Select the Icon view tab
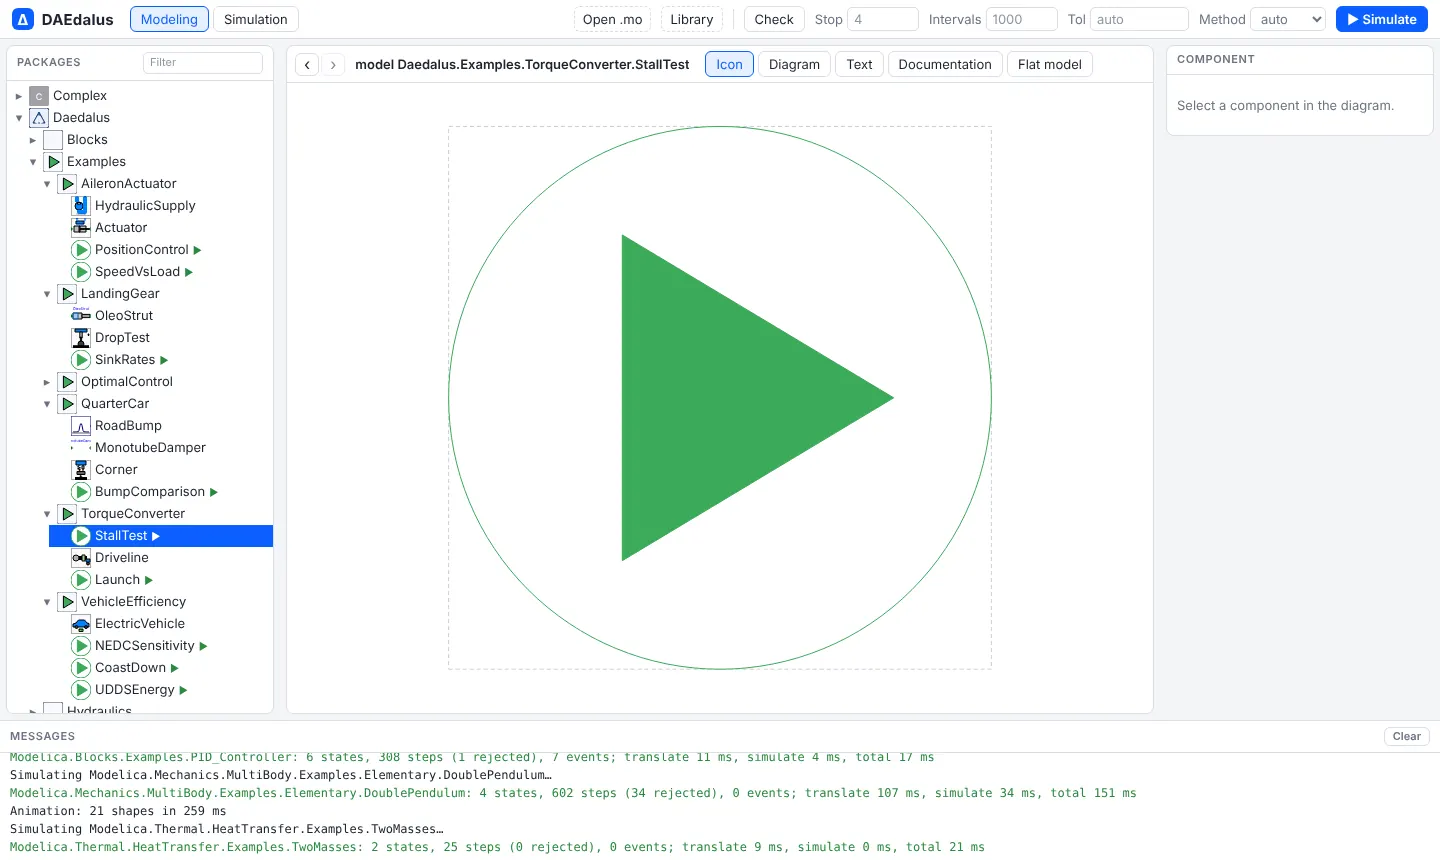 pyautogui.click(x=729, y=64)
